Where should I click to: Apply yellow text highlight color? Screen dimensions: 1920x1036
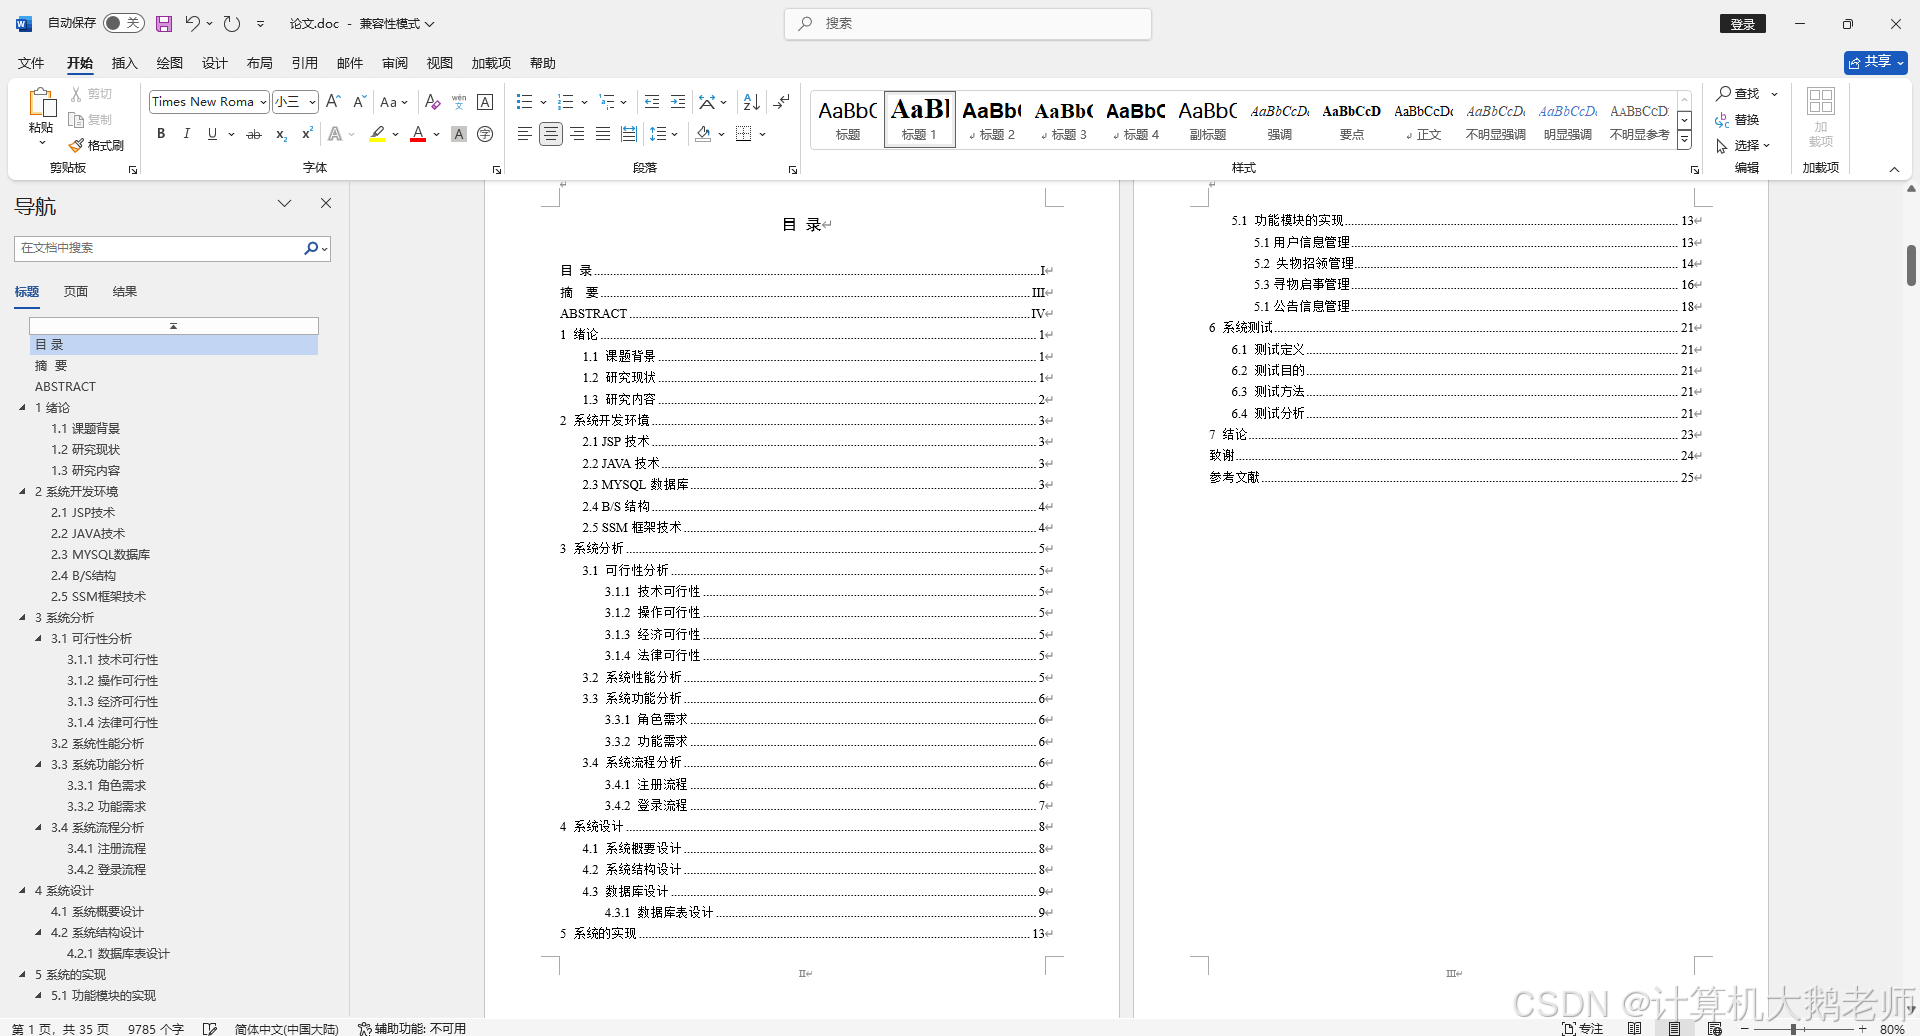377,133
